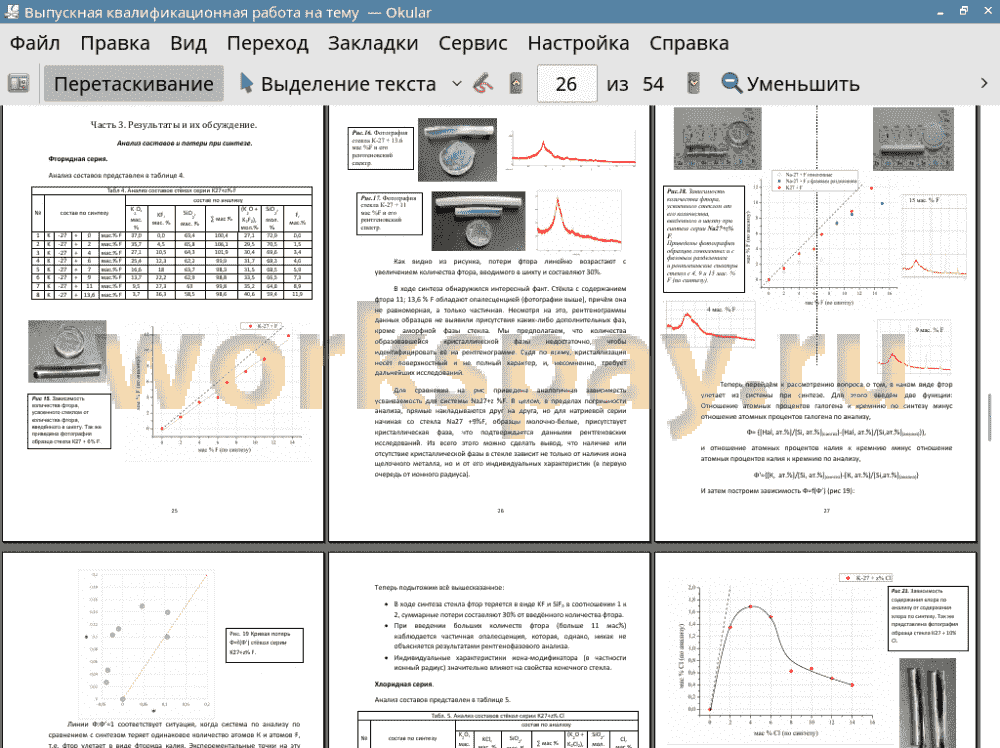The image size is (1000, 748).
Task: Click the vertical scrollbar handle
Action: (x=990, y=418)
